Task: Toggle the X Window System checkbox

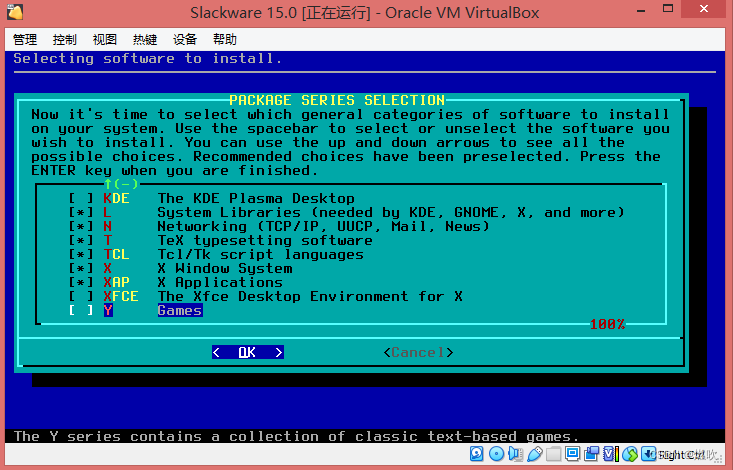Action: (81, 268)
